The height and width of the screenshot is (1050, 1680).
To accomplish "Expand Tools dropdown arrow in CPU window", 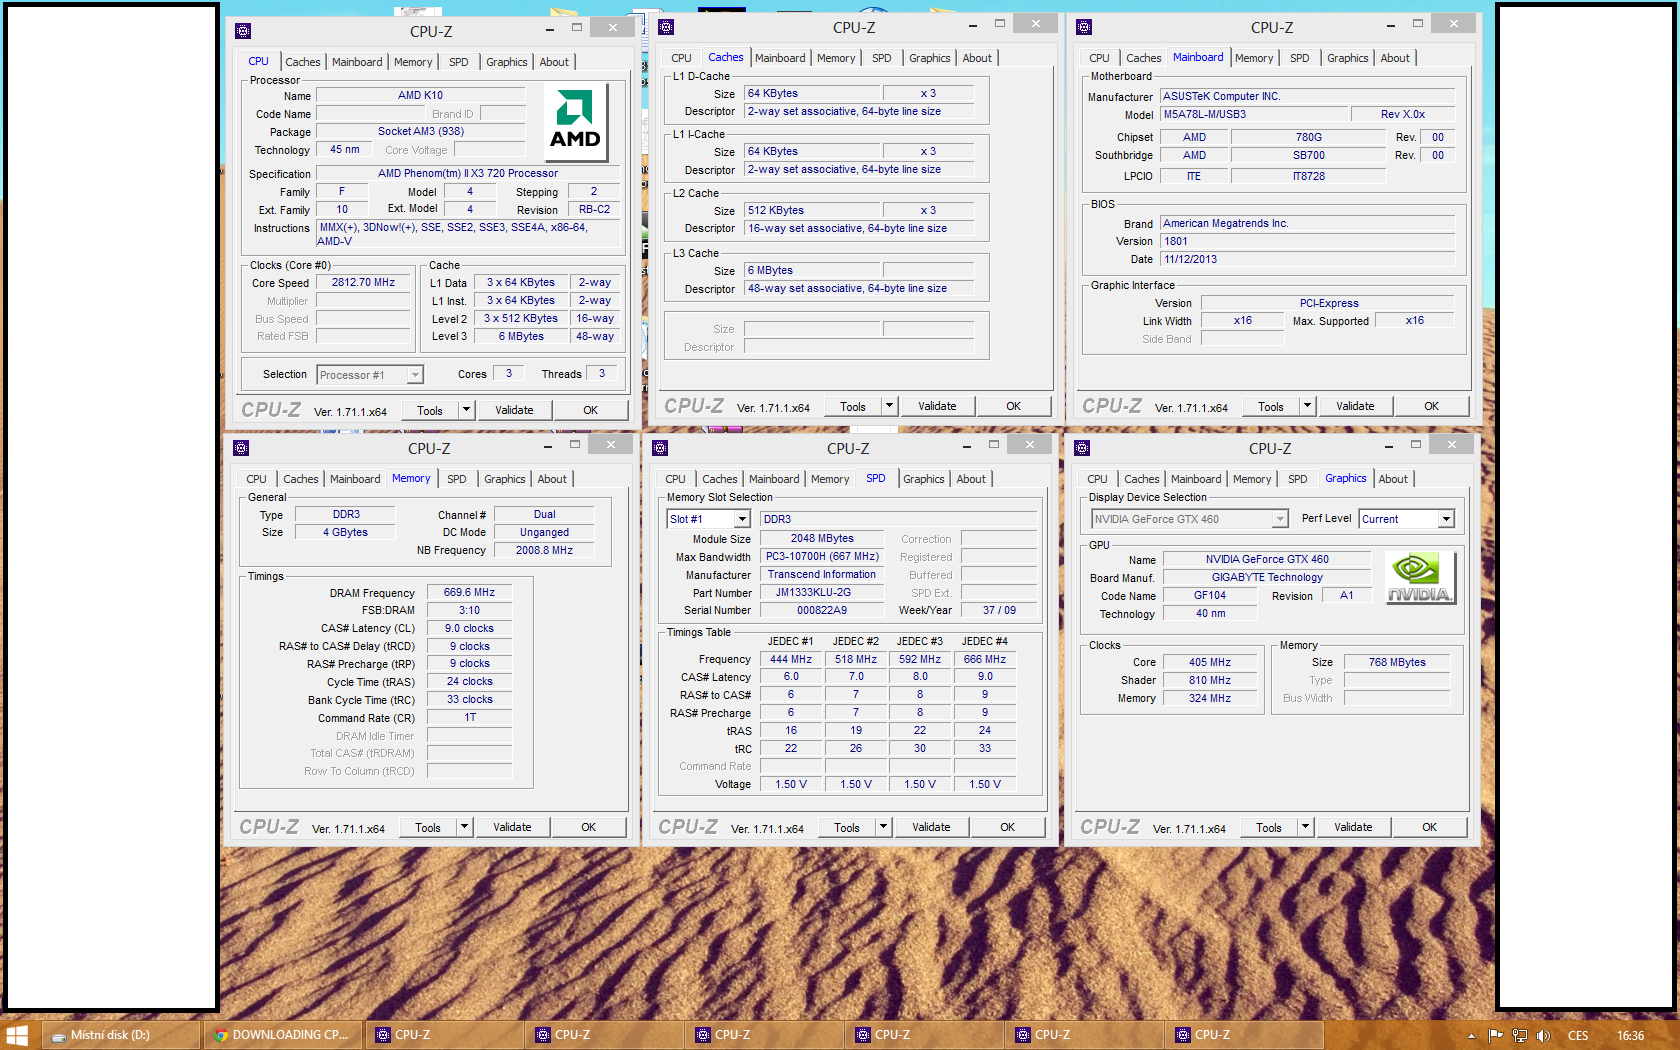I will [x=466, y=410].
